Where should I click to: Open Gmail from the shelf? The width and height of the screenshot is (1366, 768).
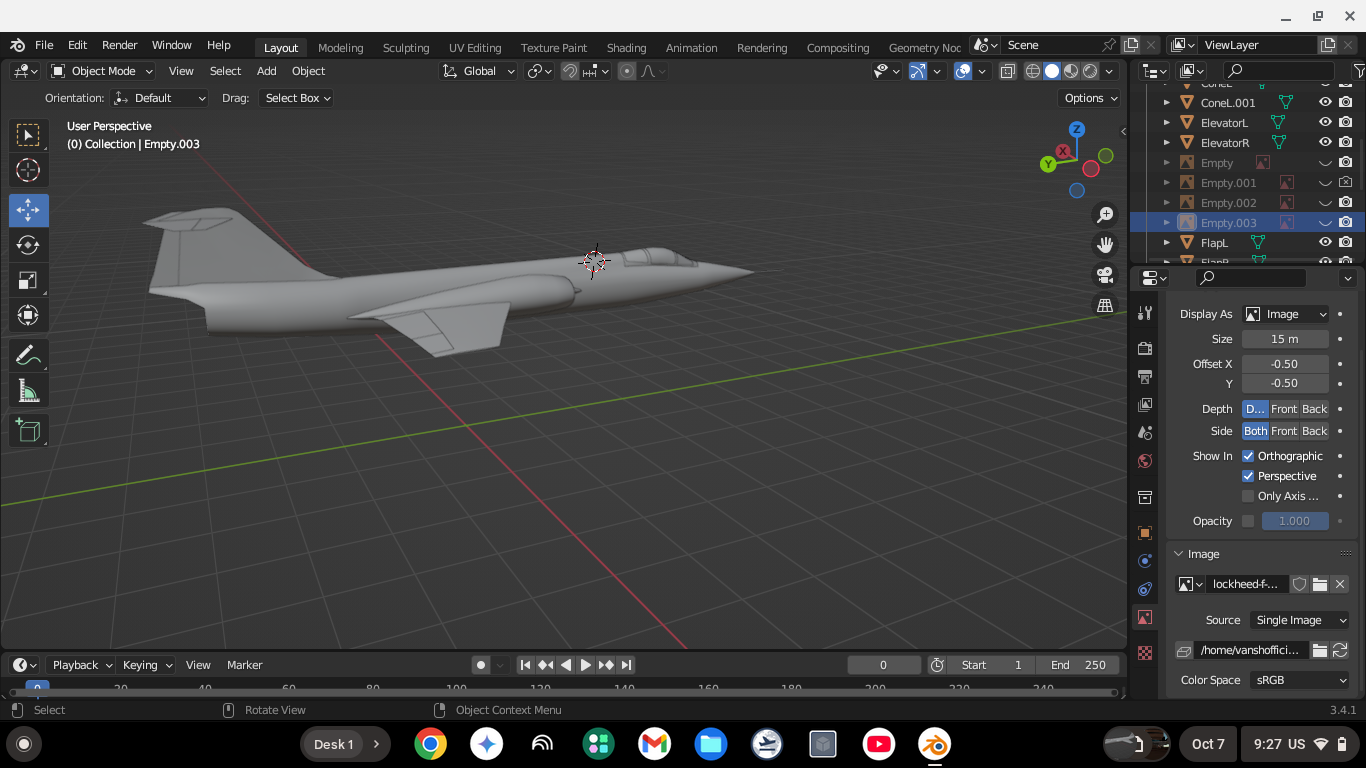click(x=655, y=744)
